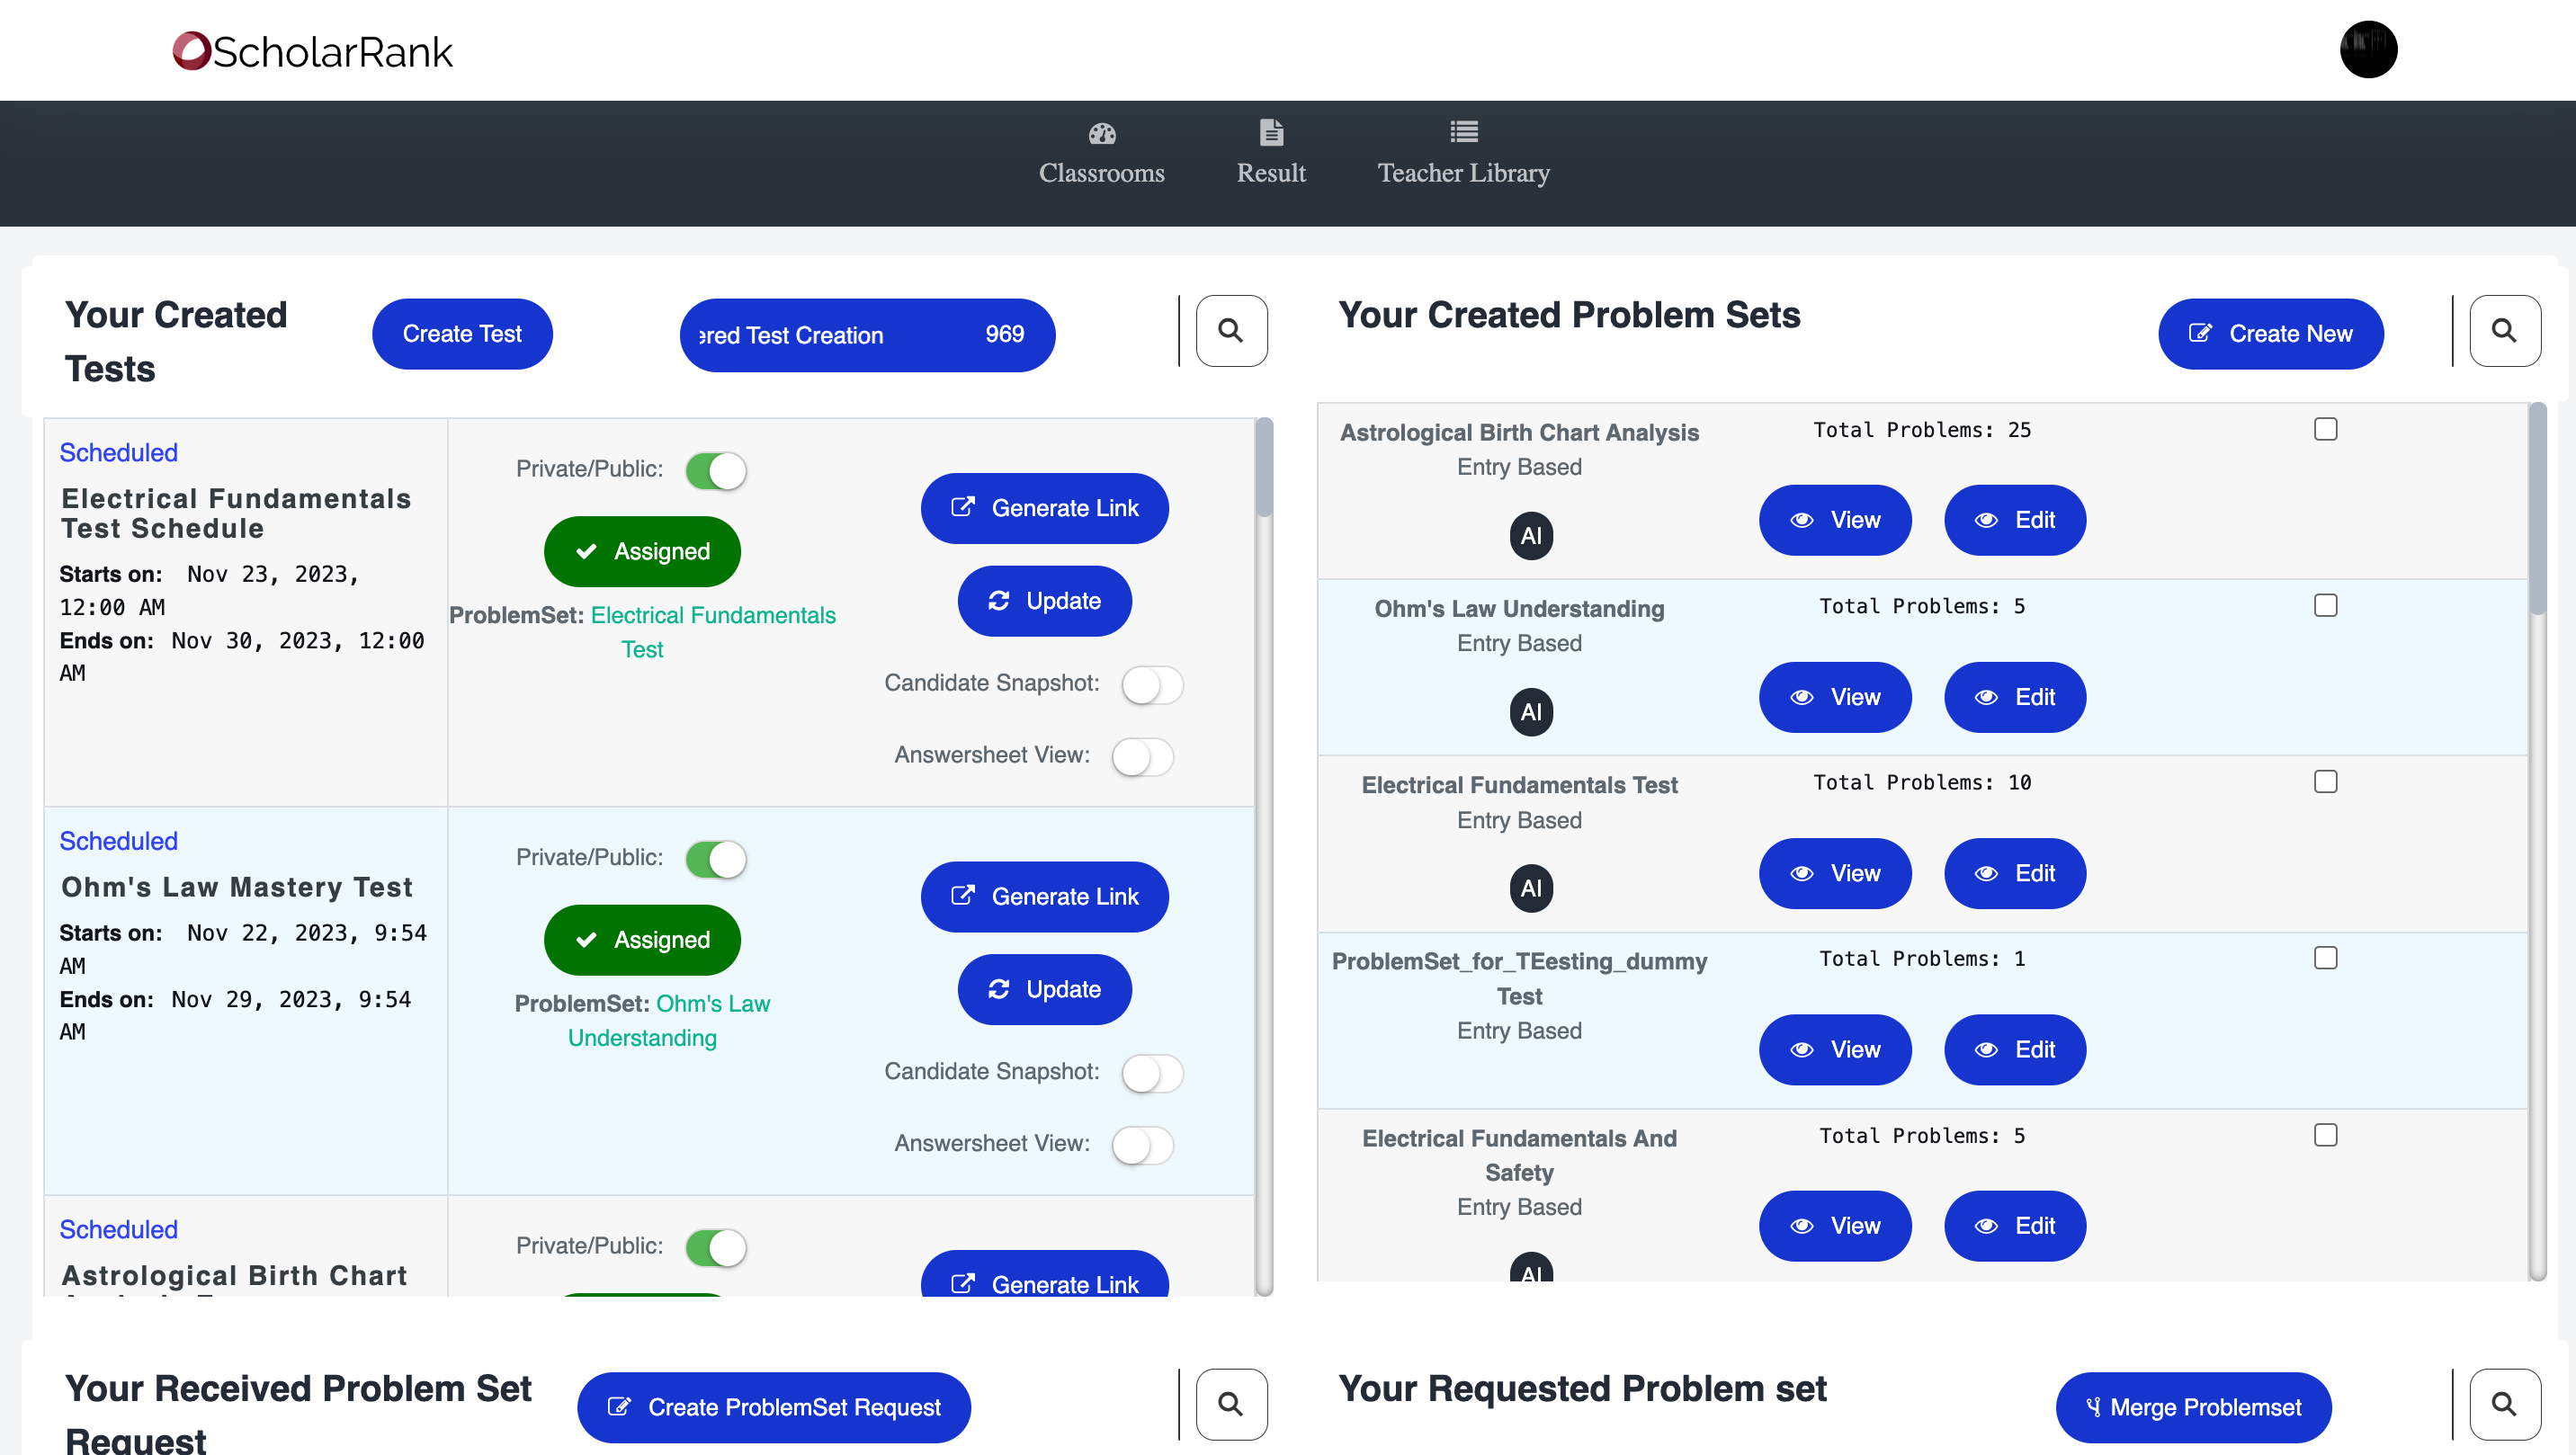Click Merge Problemset button
The width and height of the screenshot is (2576, 1455).
click(x=2193, y=1407)
